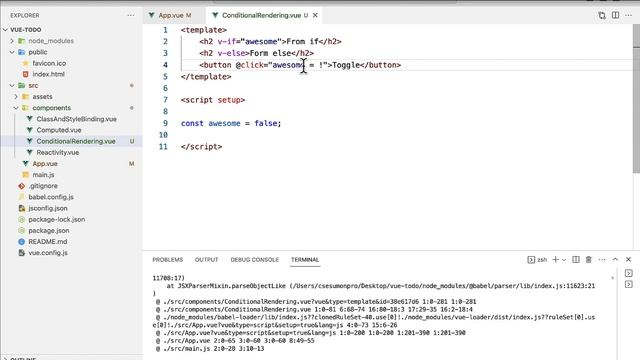
Task: Open Computed.vue file
Action: tap(59, 130)
